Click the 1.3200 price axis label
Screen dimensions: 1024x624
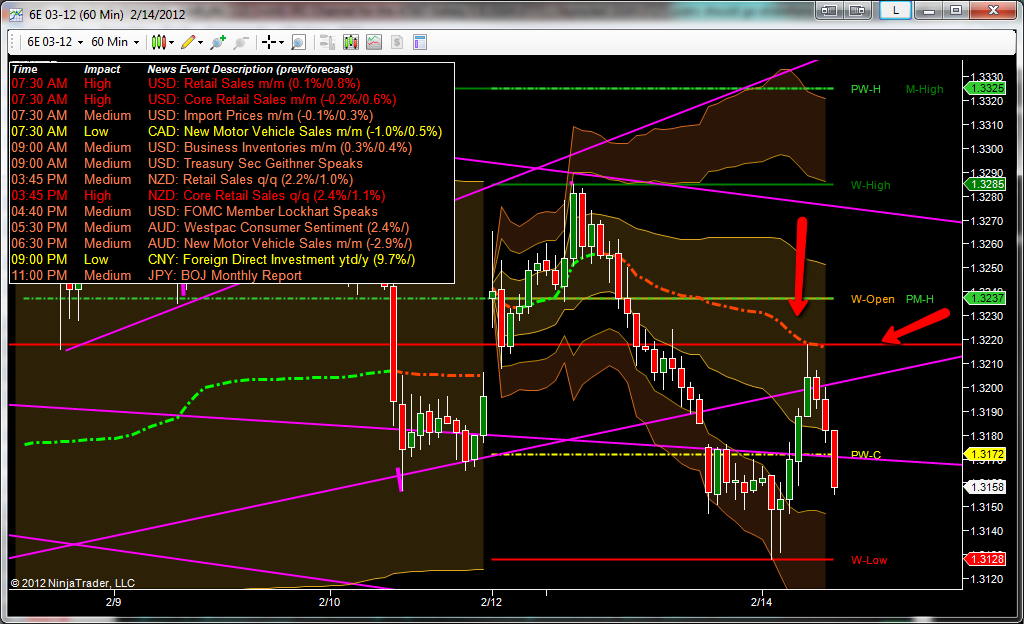986,388
